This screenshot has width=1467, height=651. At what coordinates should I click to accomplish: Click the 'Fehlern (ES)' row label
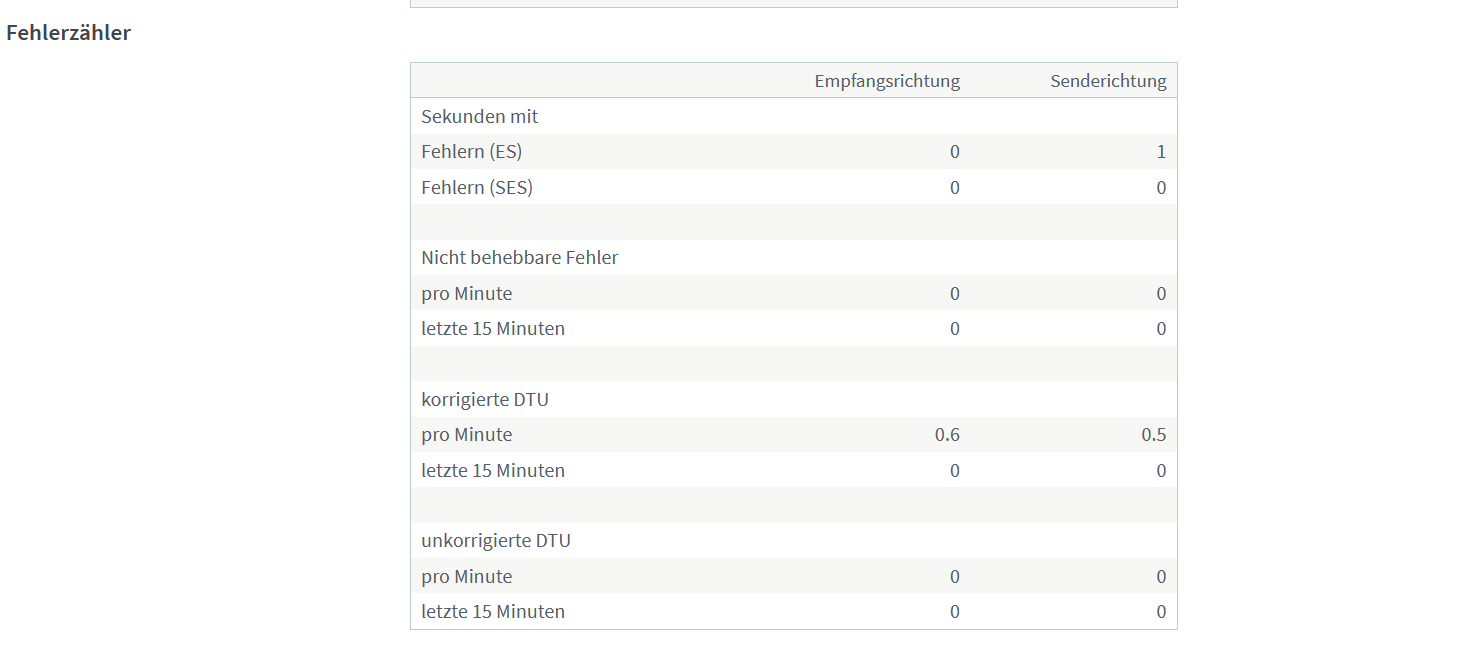(471, 152)
